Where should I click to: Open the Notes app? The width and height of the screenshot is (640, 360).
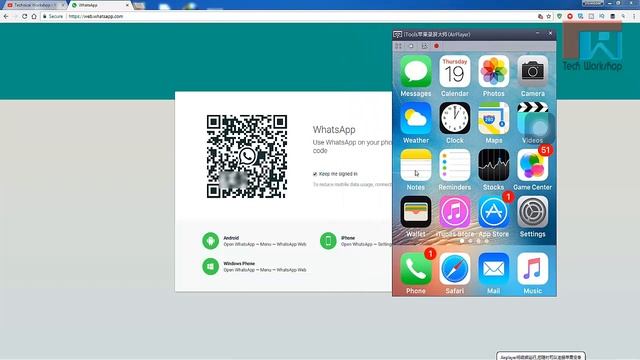(416, 165)
